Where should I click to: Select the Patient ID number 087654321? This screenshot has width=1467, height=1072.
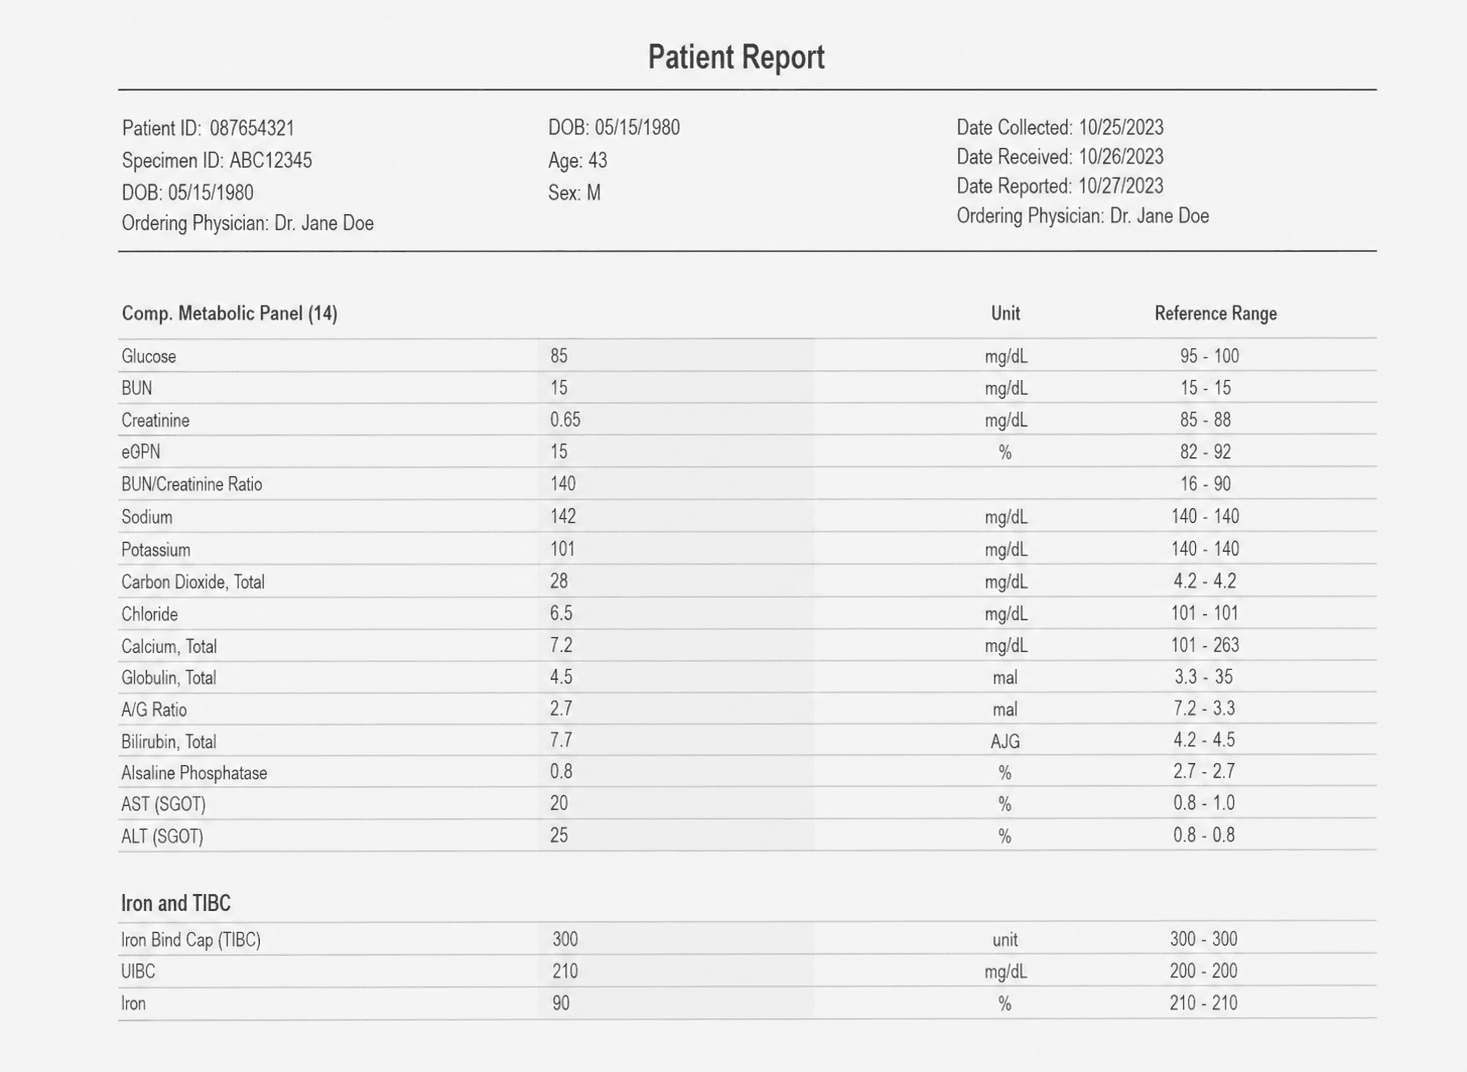click(x=252, y=128)
